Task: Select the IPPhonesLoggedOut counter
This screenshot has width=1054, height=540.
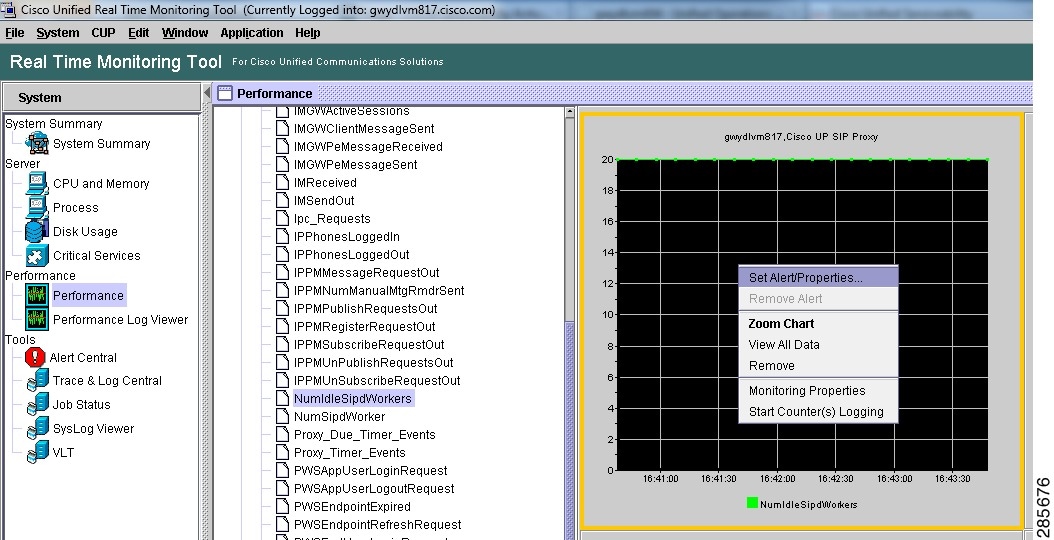Action: [352, 255]
